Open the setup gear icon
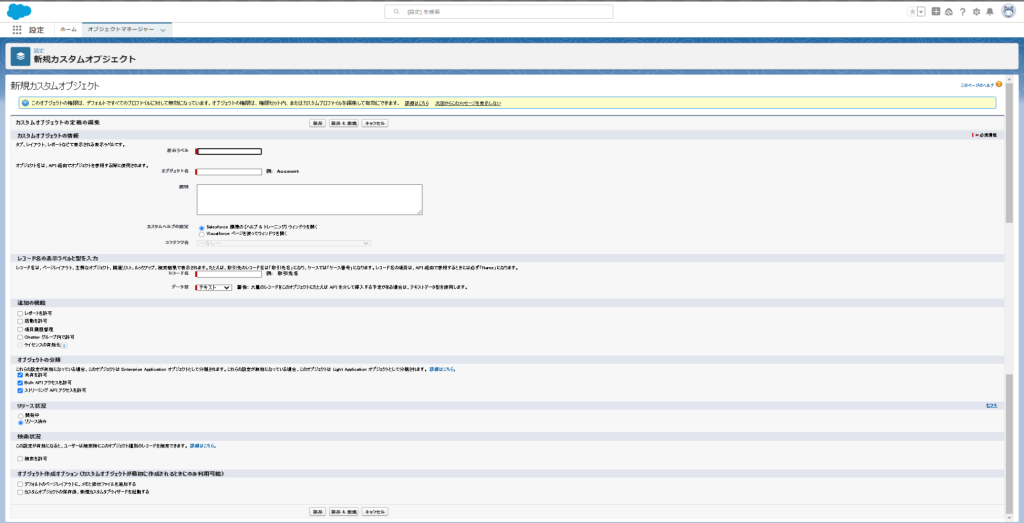 point(976,11)
